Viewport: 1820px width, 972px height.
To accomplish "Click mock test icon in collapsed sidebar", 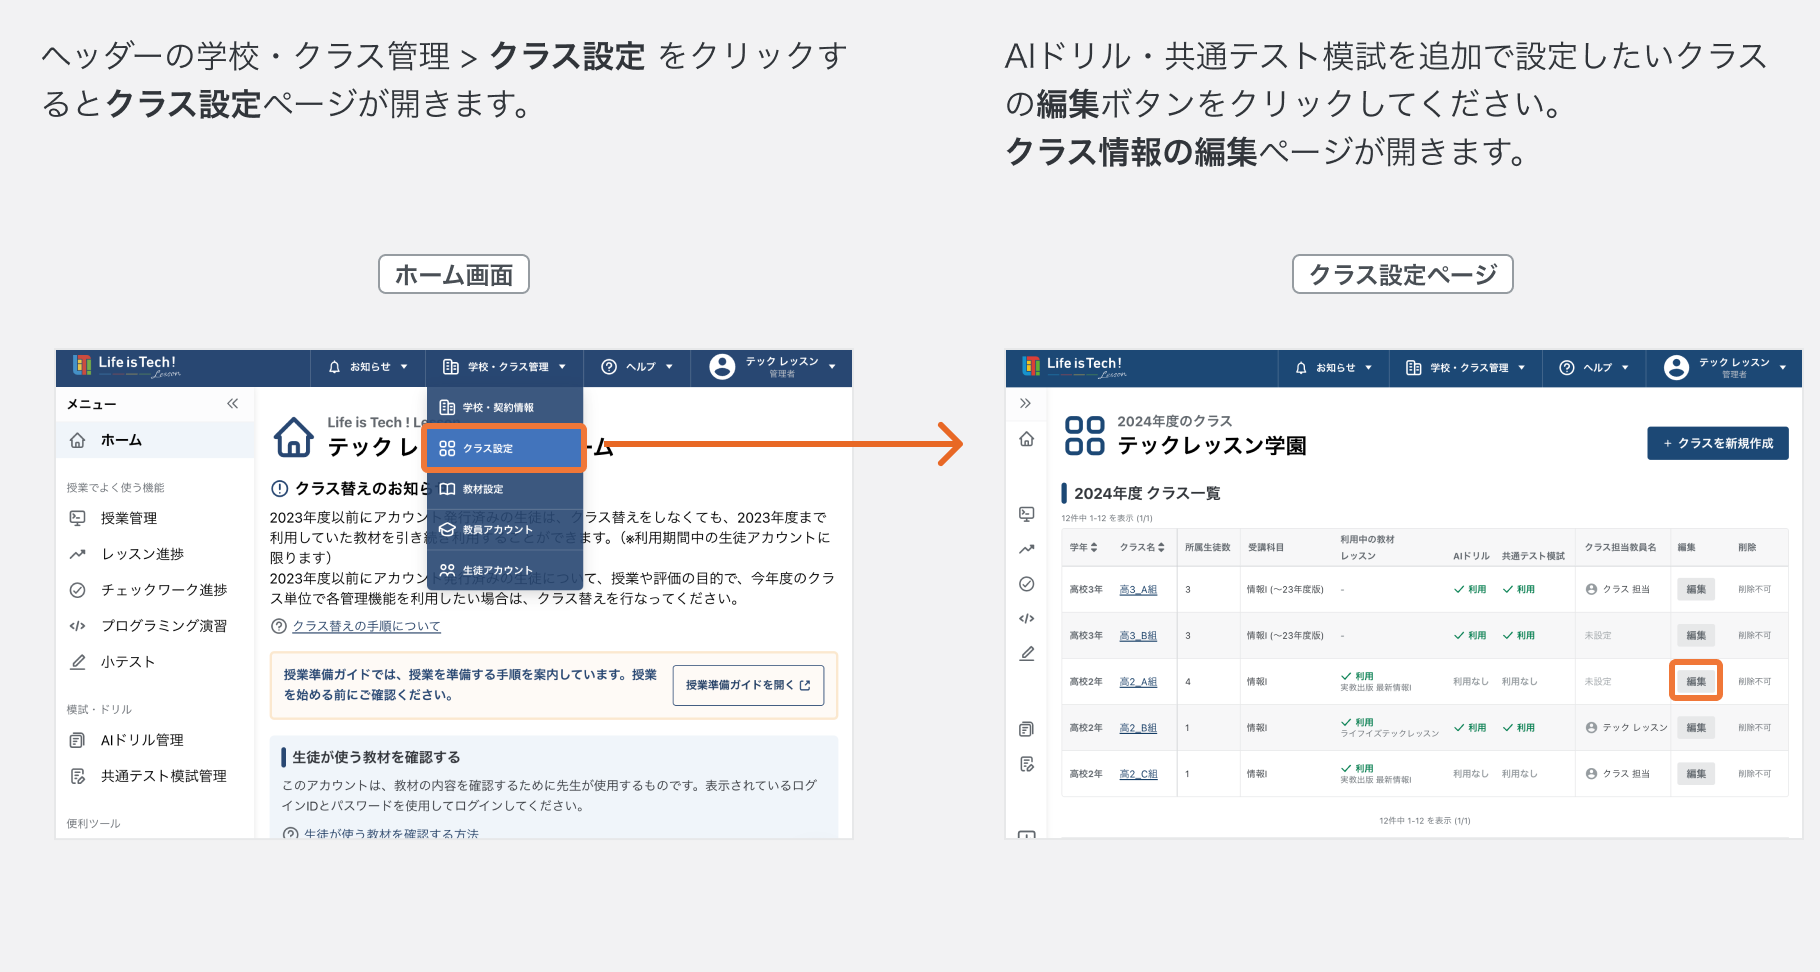I will click(x=1026, y=764).
